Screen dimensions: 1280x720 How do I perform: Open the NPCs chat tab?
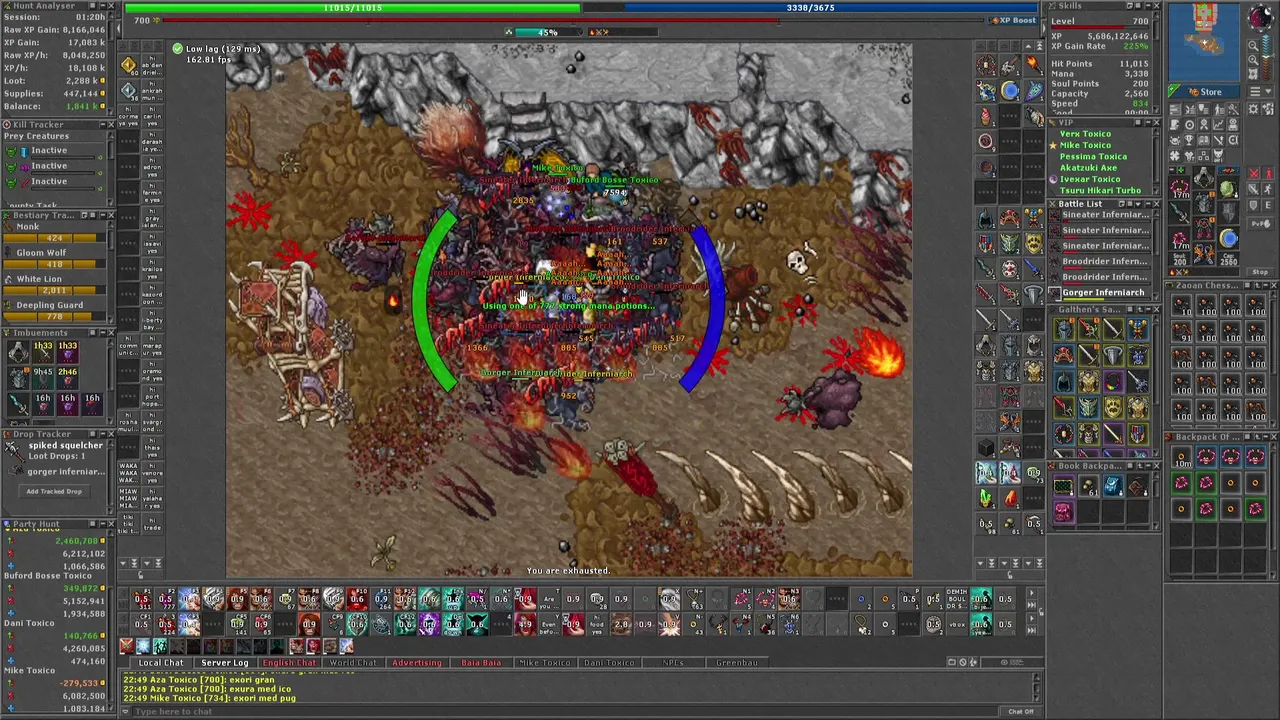click(x=673, y=662)
